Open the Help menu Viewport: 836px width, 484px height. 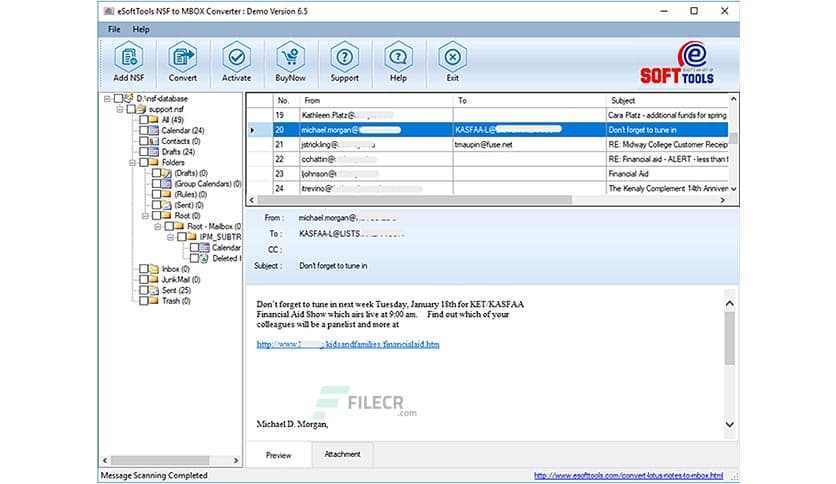click(141, 29)
